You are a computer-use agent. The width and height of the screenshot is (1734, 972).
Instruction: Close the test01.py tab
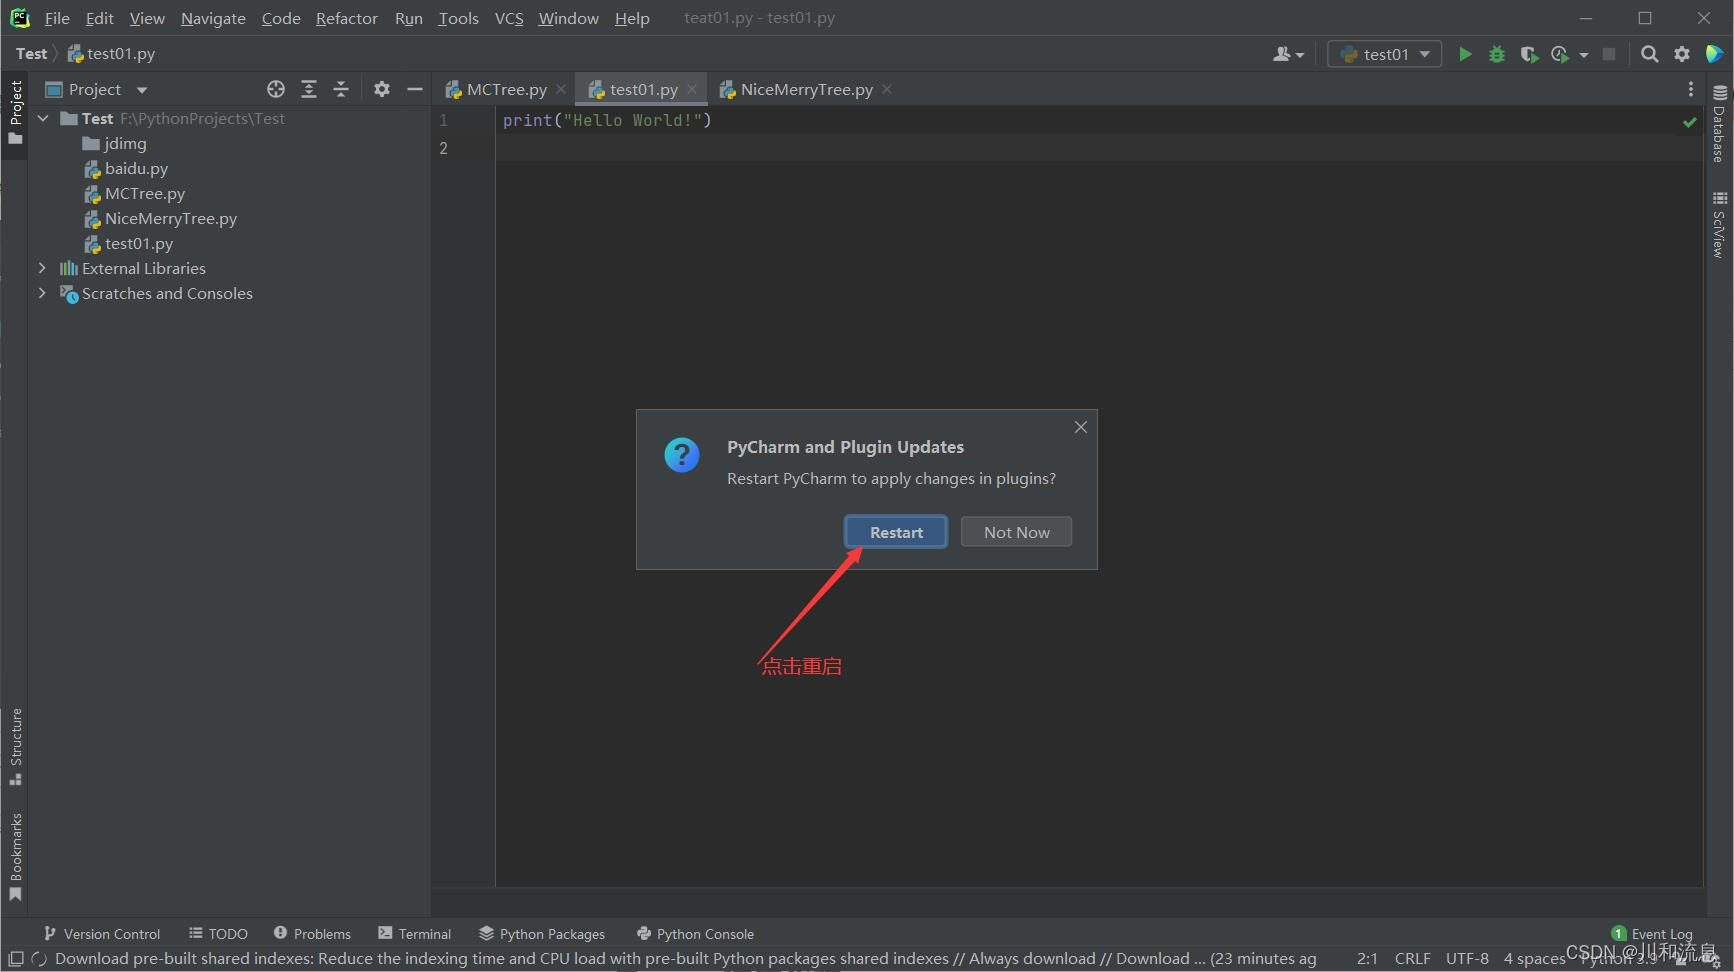coord(692,89)
